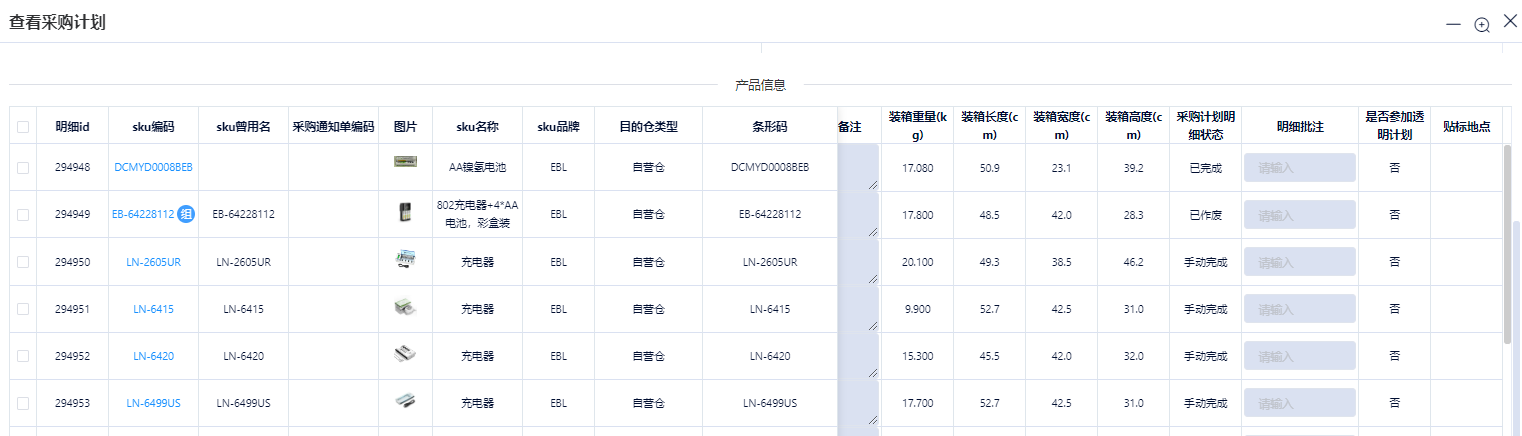Open sku link EB-64228112

pos(143,215)
